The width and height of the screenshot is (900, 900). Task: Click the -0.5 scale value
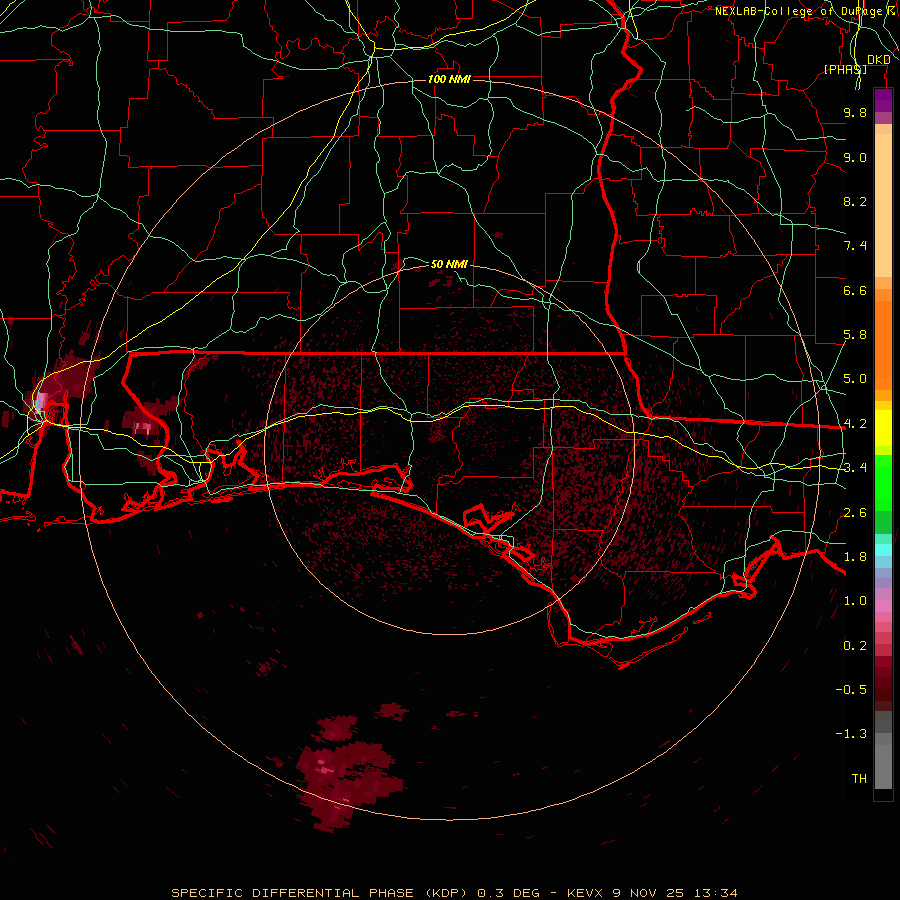851,690
